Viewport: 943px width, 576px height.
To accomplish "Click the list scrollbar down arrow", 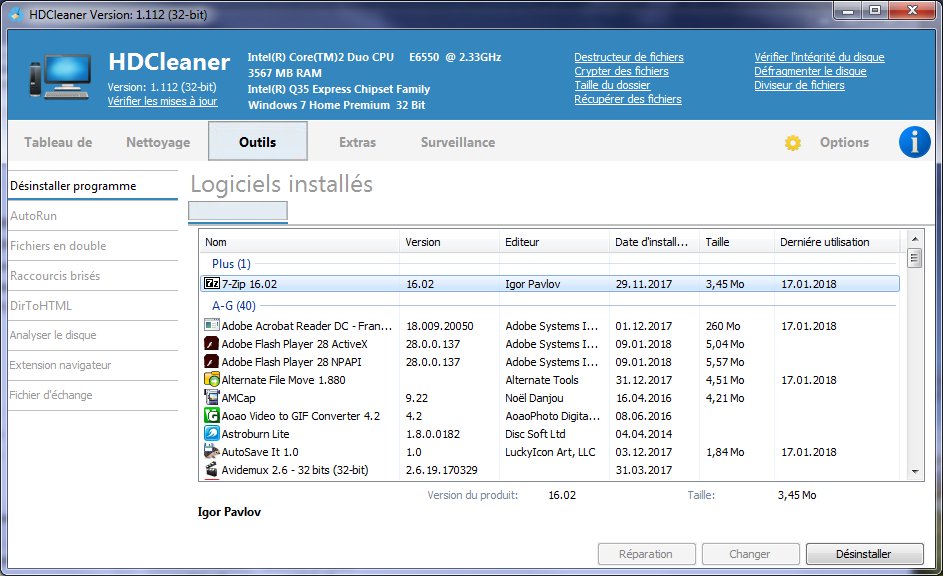I will (x=915, y=472).
